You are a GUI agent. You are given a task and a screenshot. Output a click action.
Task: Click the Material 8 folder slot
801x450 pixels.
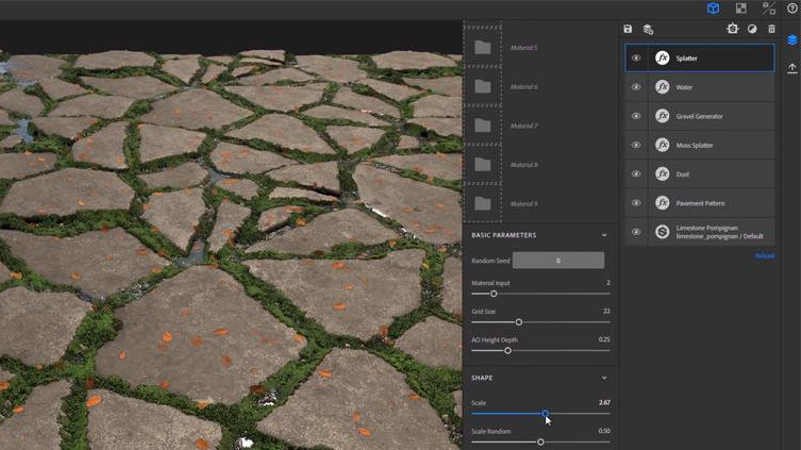(x=483, y=164)
